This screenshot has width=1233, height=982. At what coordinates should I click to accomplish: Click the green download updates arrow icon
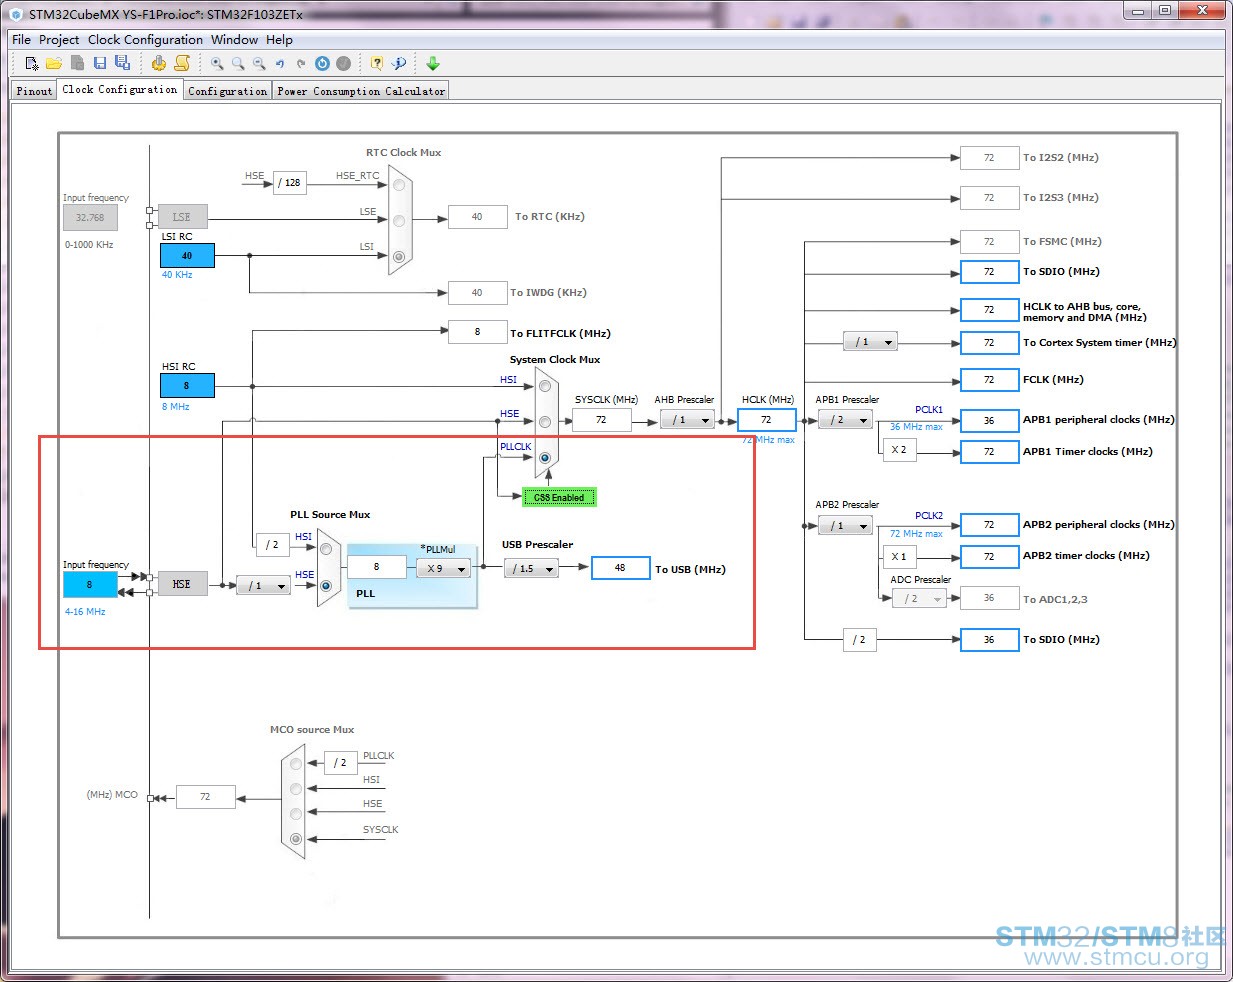coord(433,63)
